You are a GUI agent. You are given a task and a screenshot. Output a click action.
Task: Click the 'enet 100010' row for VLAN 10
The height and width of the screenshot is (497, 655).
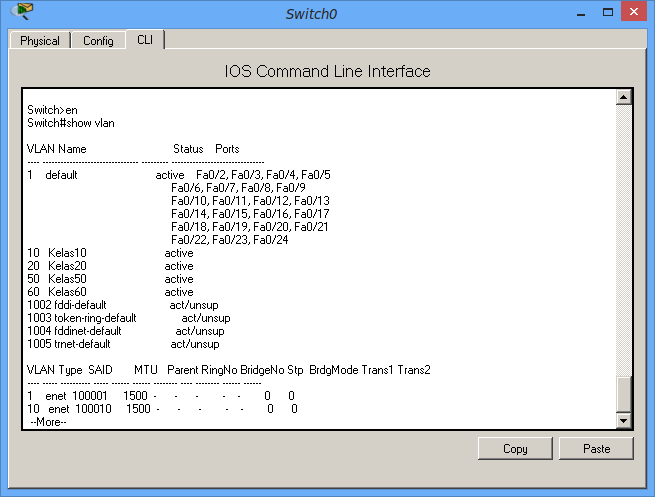point(162,409)
